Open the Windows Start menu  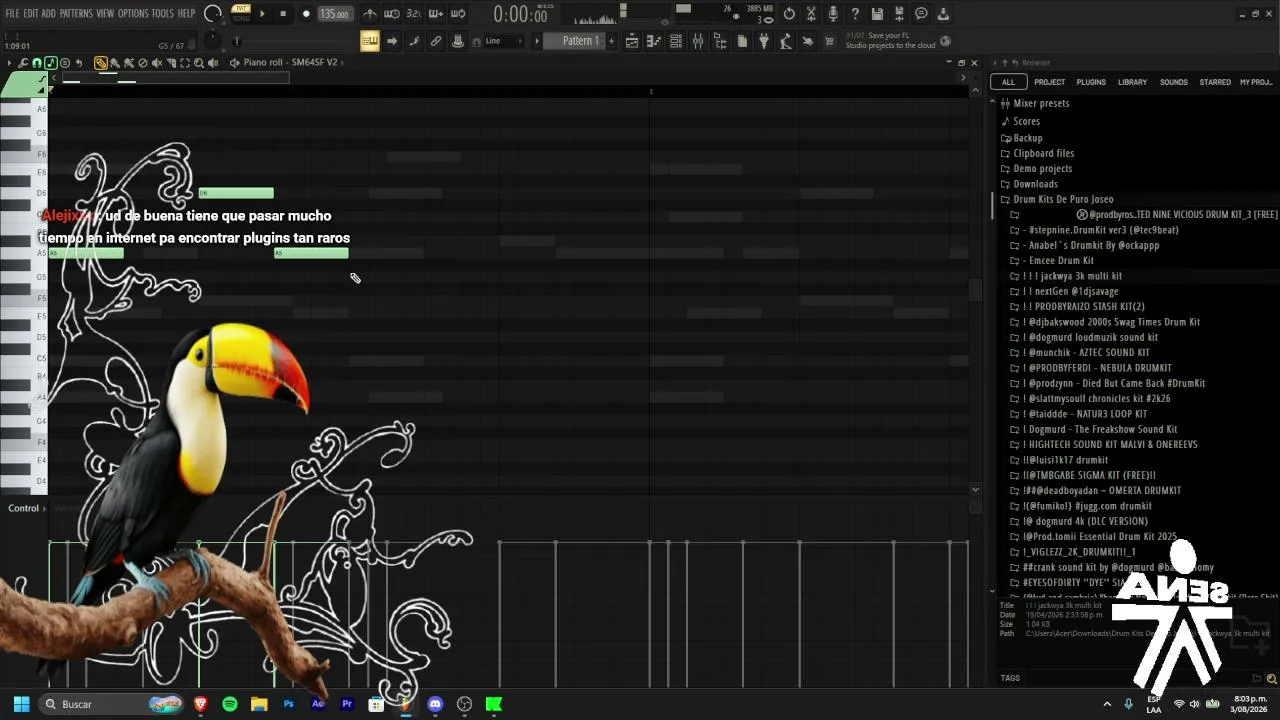point(21,704)
